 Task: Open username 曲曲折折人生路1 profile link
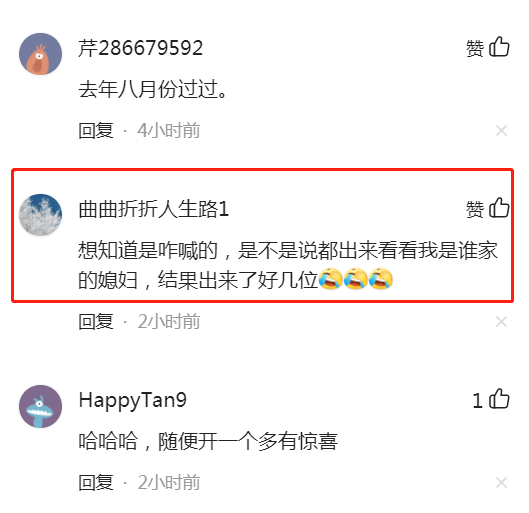[154, 209]
